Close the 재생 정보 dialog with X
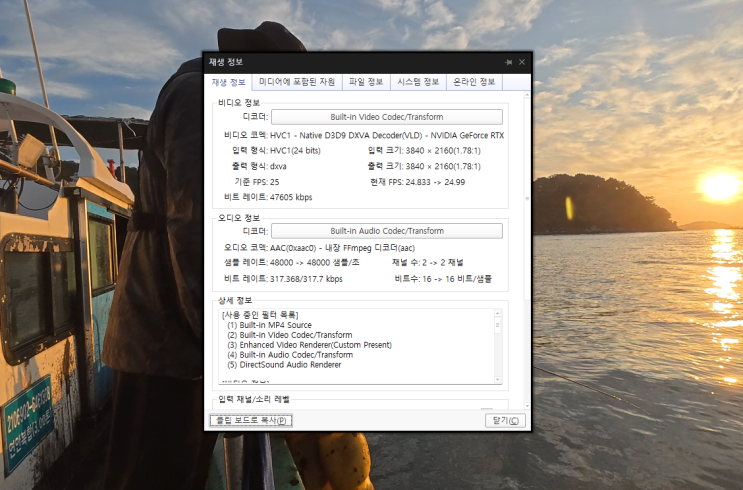The height and width of the screenshot is (490, 743). 522,62
